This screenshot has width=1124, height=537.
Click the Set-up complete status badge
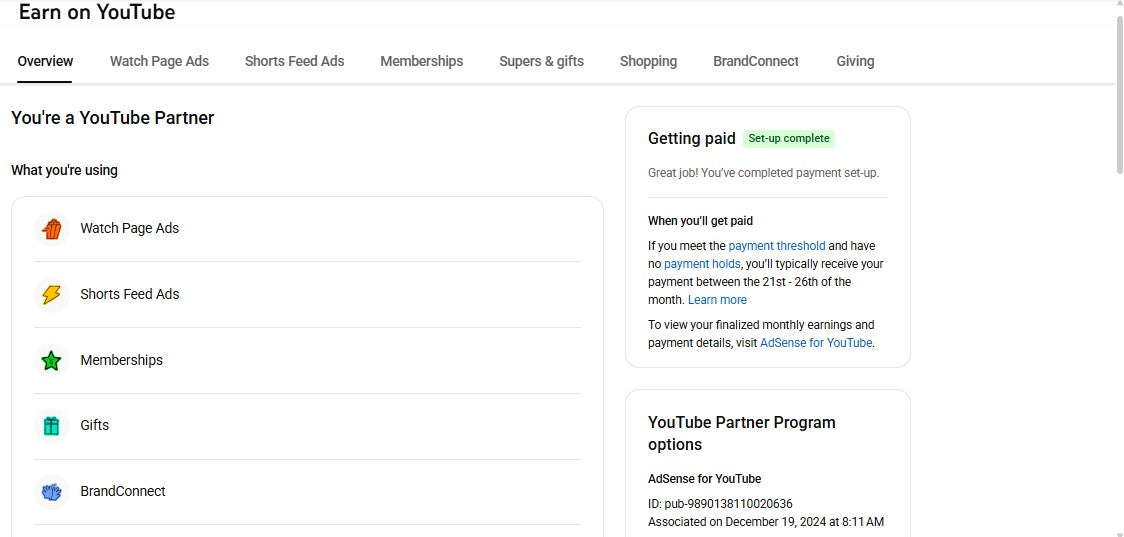[789, 139]
